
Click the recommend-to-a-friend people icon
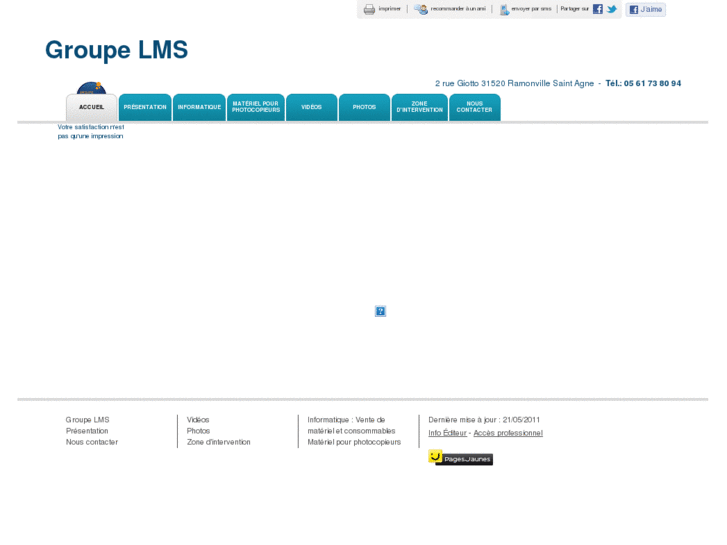[x=421, y=9]
